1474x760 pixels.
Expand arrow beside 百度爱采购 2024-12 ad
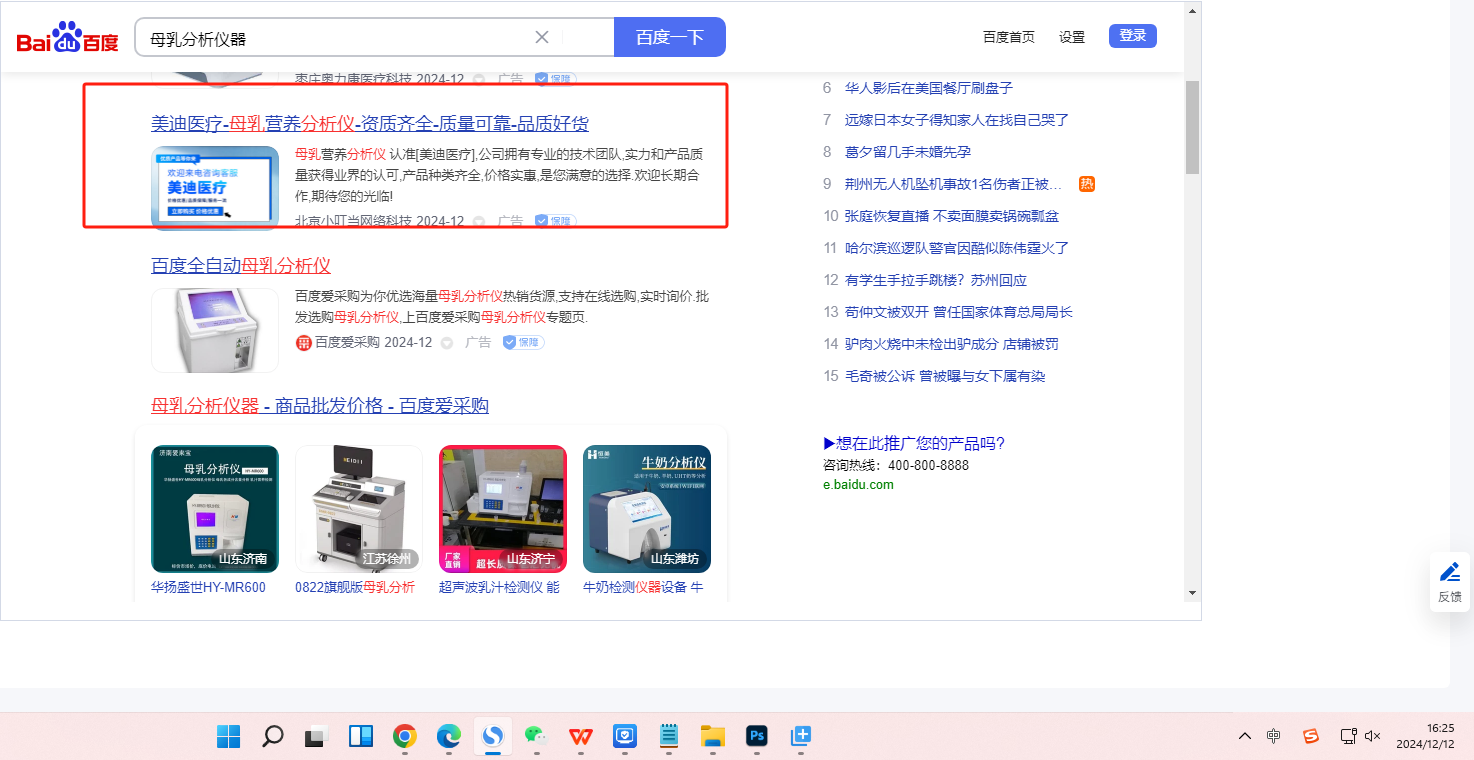447,343
